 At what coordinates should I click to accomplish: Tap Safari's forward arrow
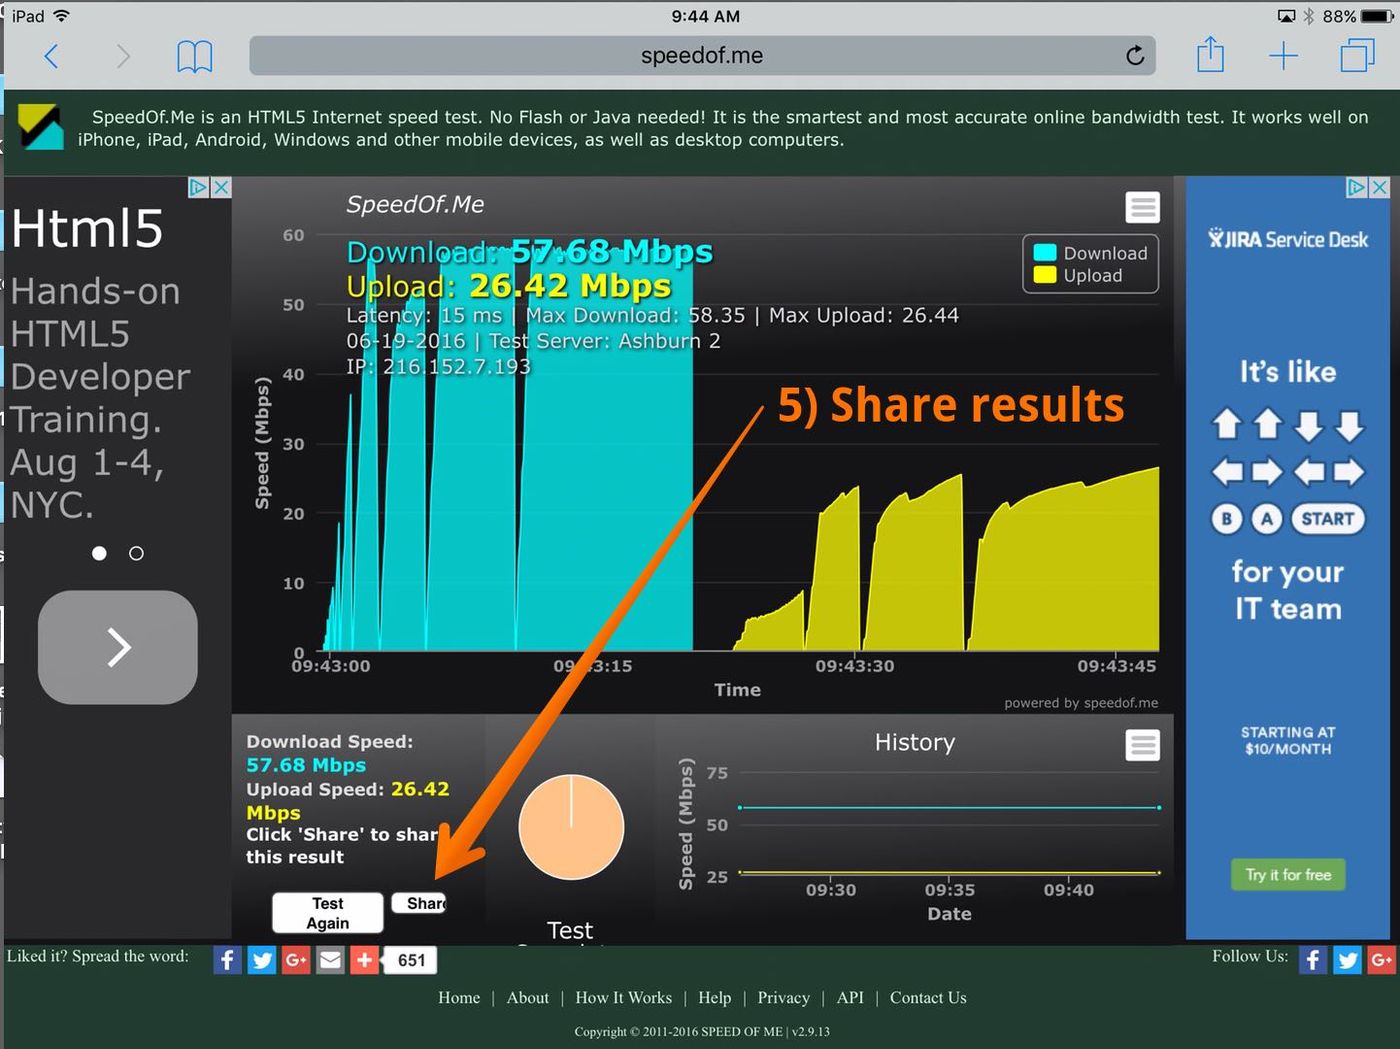coord(122,56)
